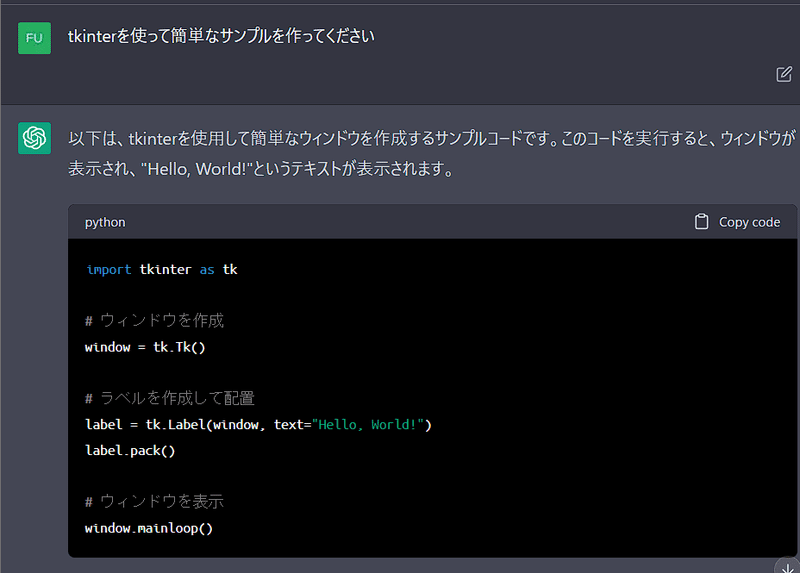Click the python language label

pos(105,222)
